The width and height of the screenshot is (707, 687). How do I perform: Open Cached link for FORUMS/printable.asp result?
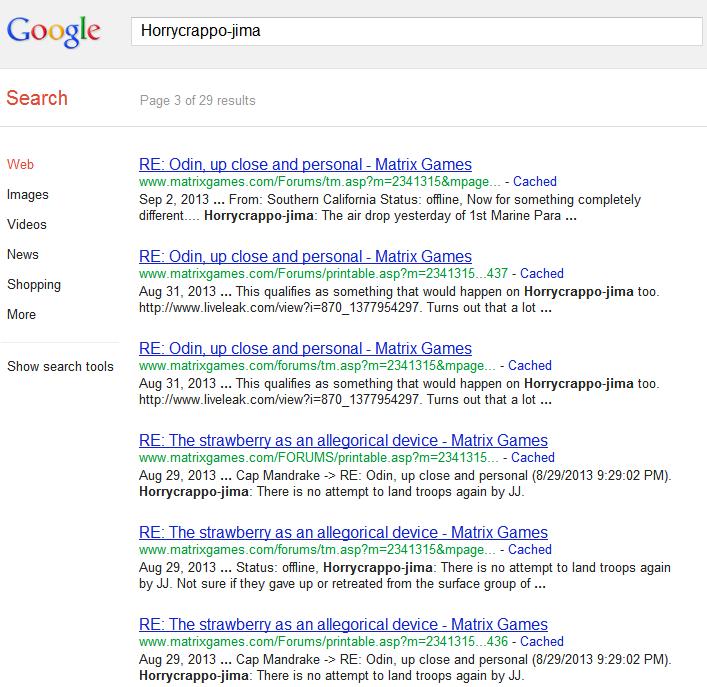pyautogui.click(x=533, y=457)
